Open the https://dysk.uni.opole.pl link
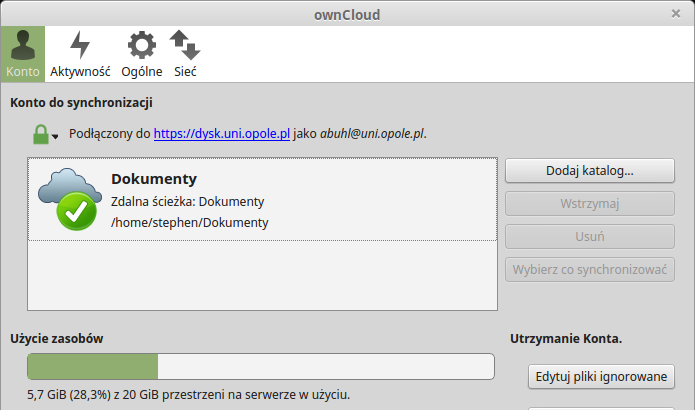Screen dimensions: 695x410 222,133
